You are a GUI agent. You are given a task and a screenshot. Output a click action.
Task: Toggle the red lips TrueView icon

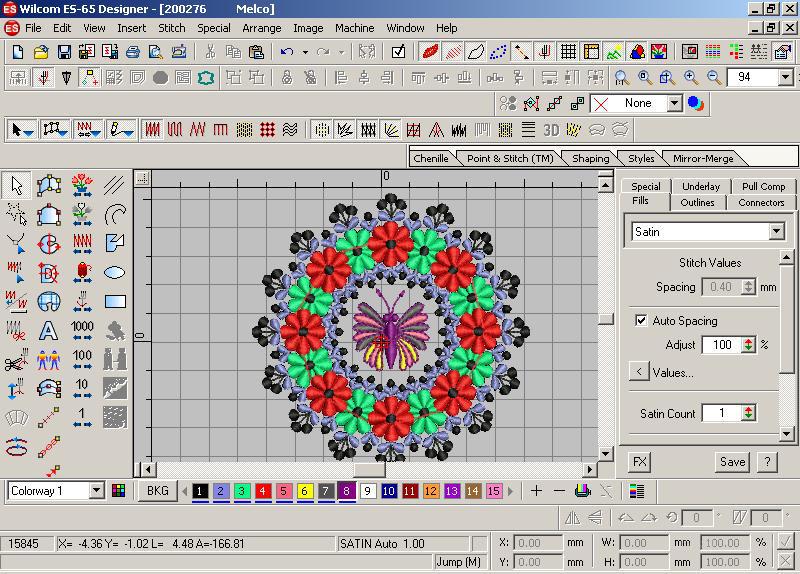[x=430, y=52]
